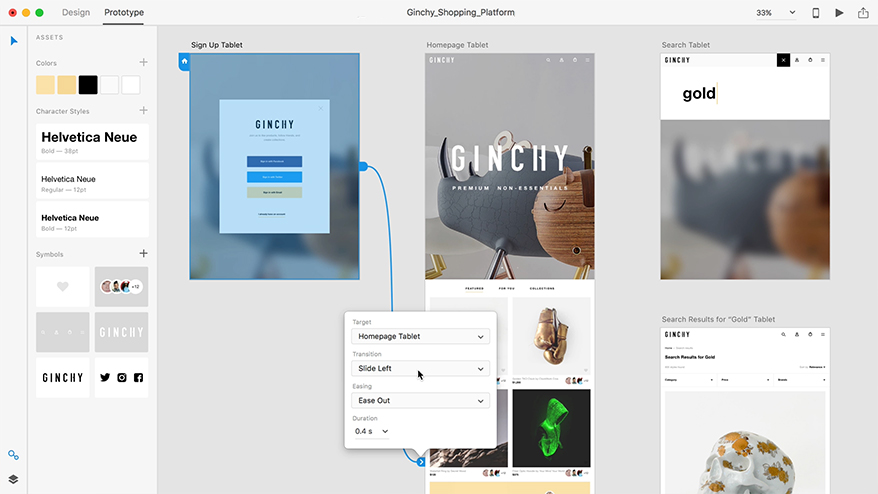Open the Transition dropdown showing Slide Left
The height and width of the screenshot is (494, 878).
pos(421,369)
